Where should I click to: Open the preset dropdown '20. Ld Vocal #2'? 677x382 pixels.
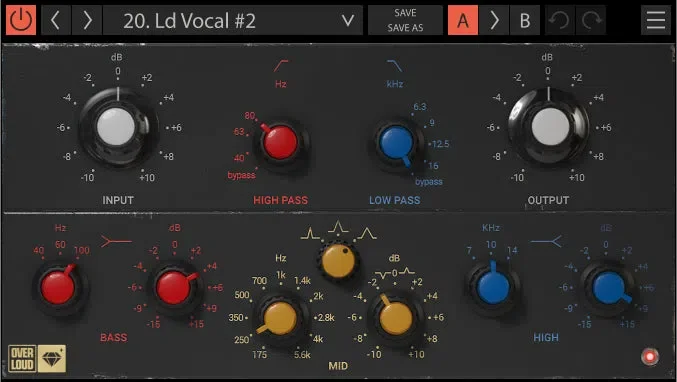pyautogui.click(x=233, y=20)
